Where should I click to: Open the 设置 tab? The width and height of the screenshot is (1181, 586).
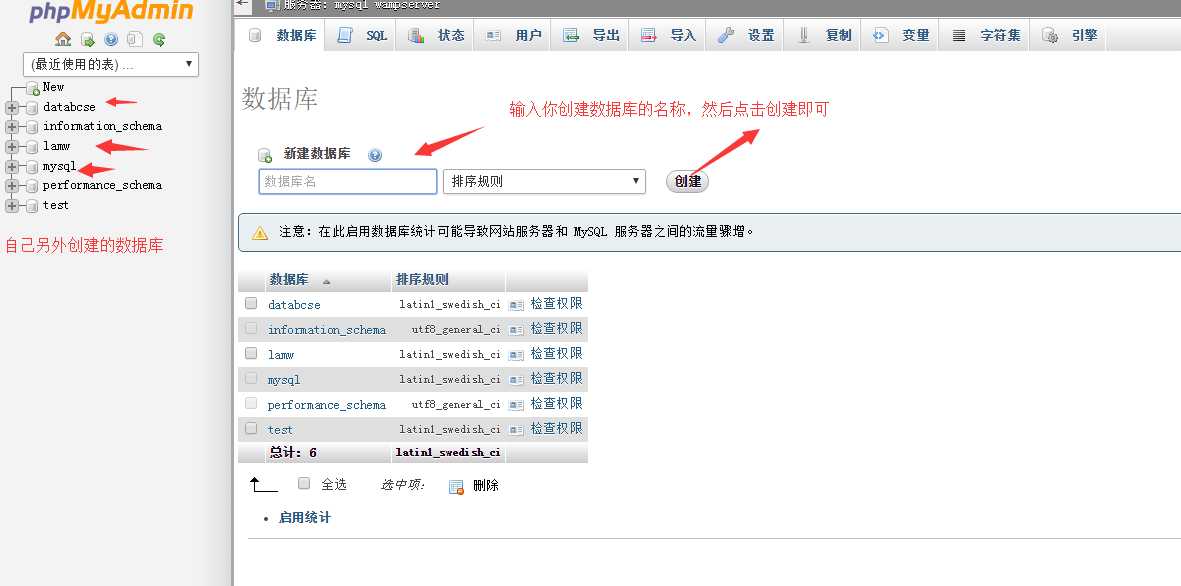746,35
